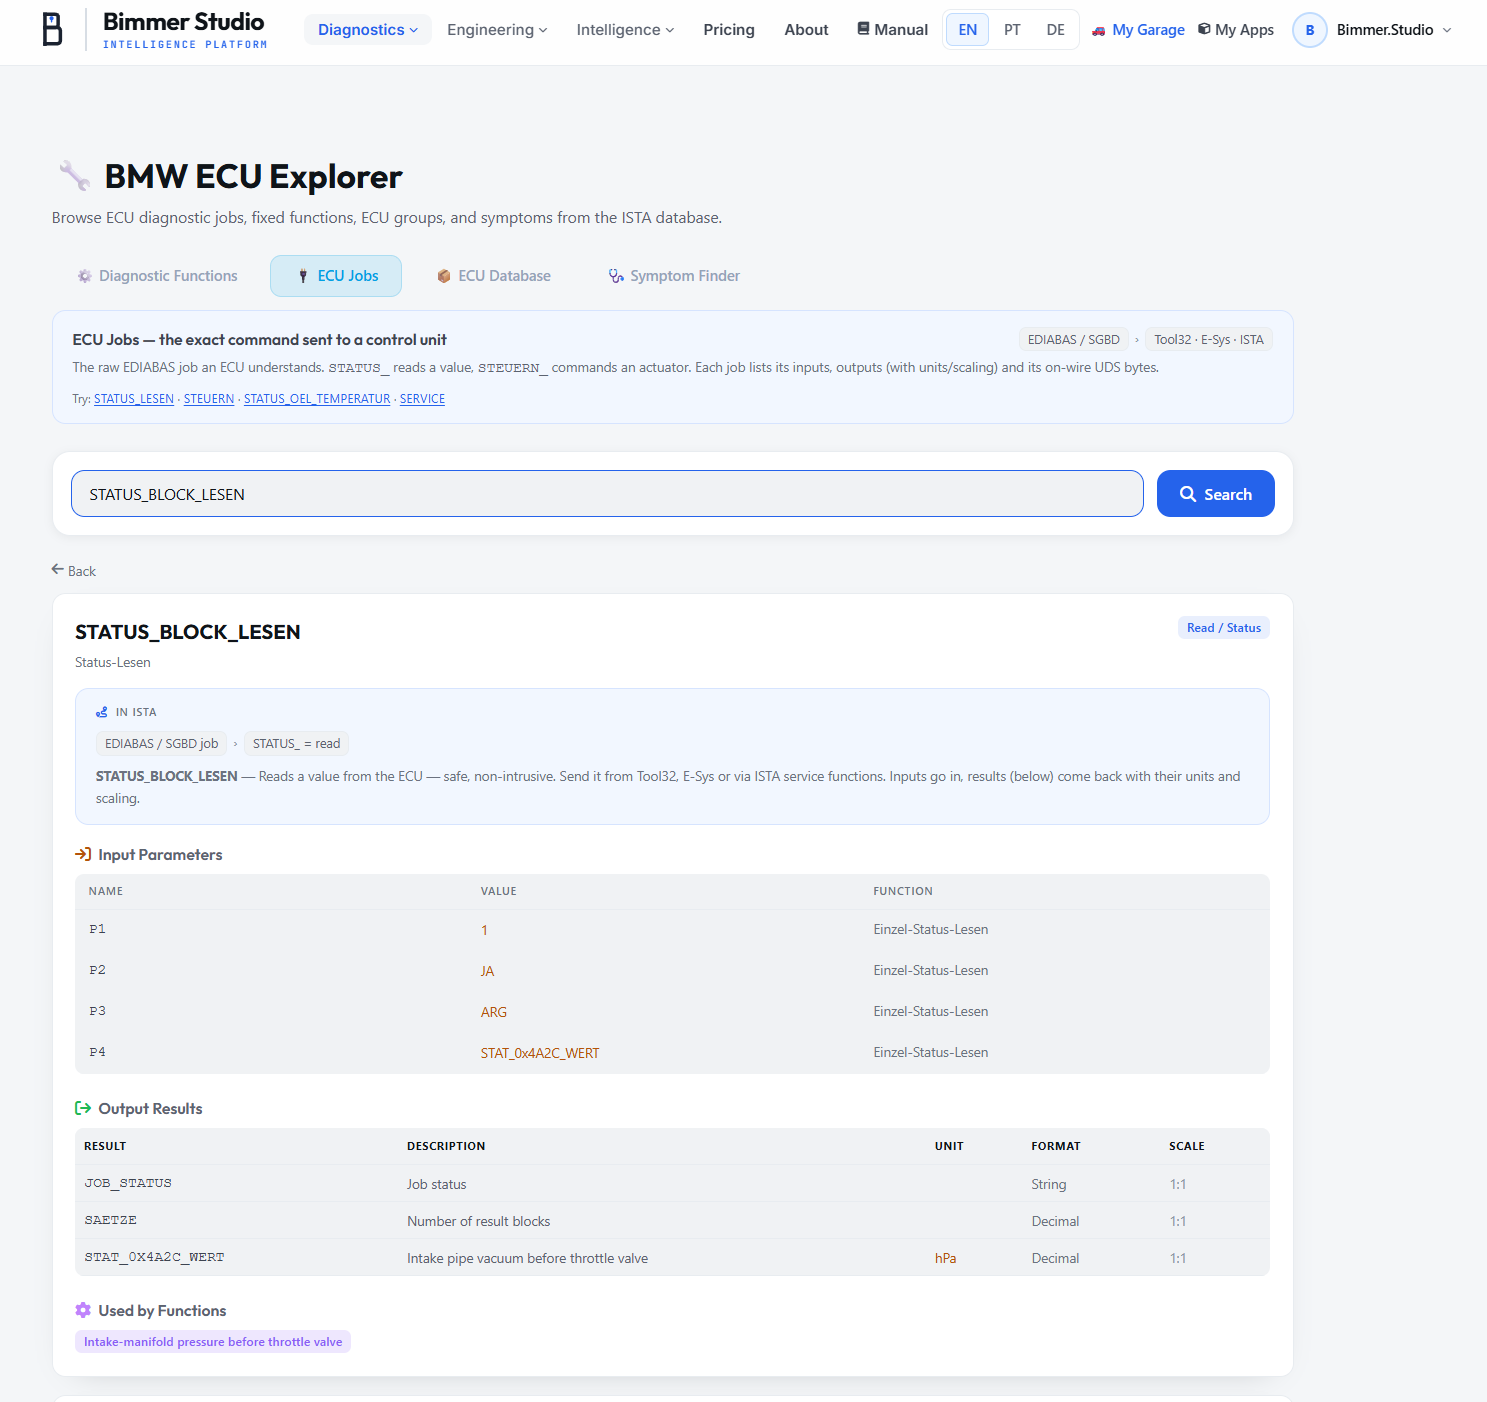Image resolution: width=1487 pixels, height=1402 pixels.
Task: Click the stethoscope icon on Symptom Finder tab
Action: pyautogui.click(x=616, y=276)
